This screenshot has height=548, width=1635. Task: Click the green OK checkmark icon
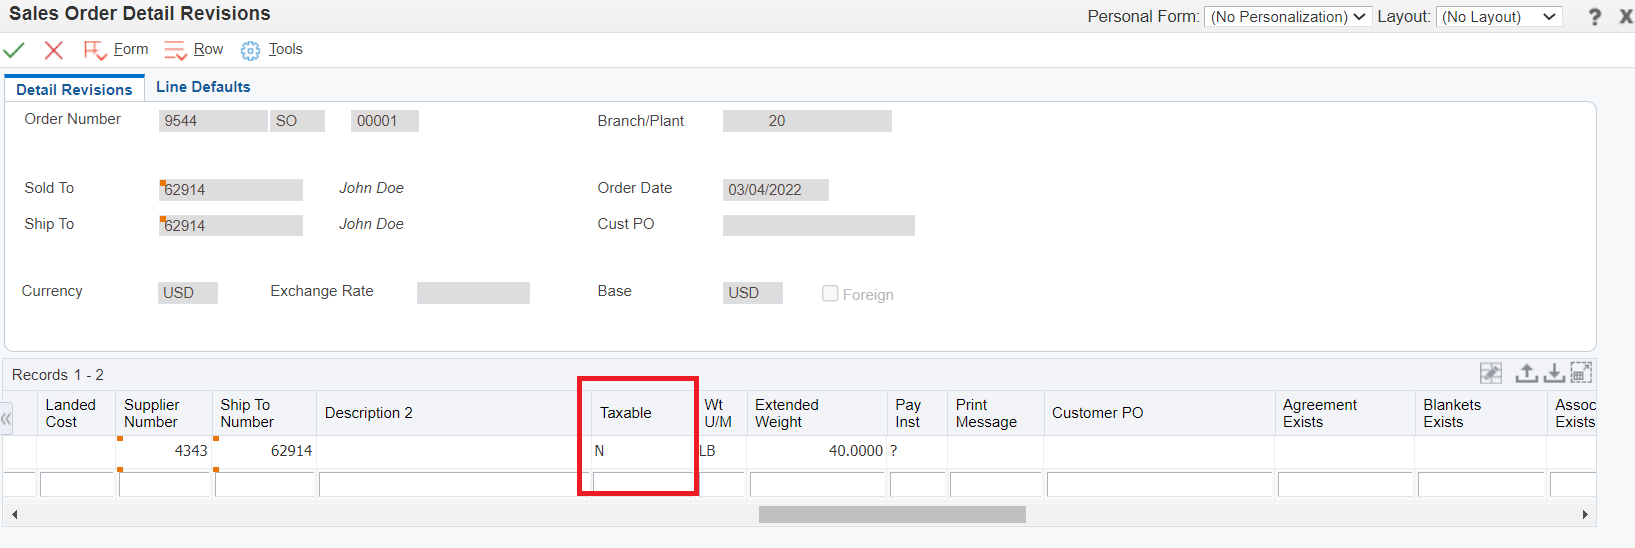point(14,50)
